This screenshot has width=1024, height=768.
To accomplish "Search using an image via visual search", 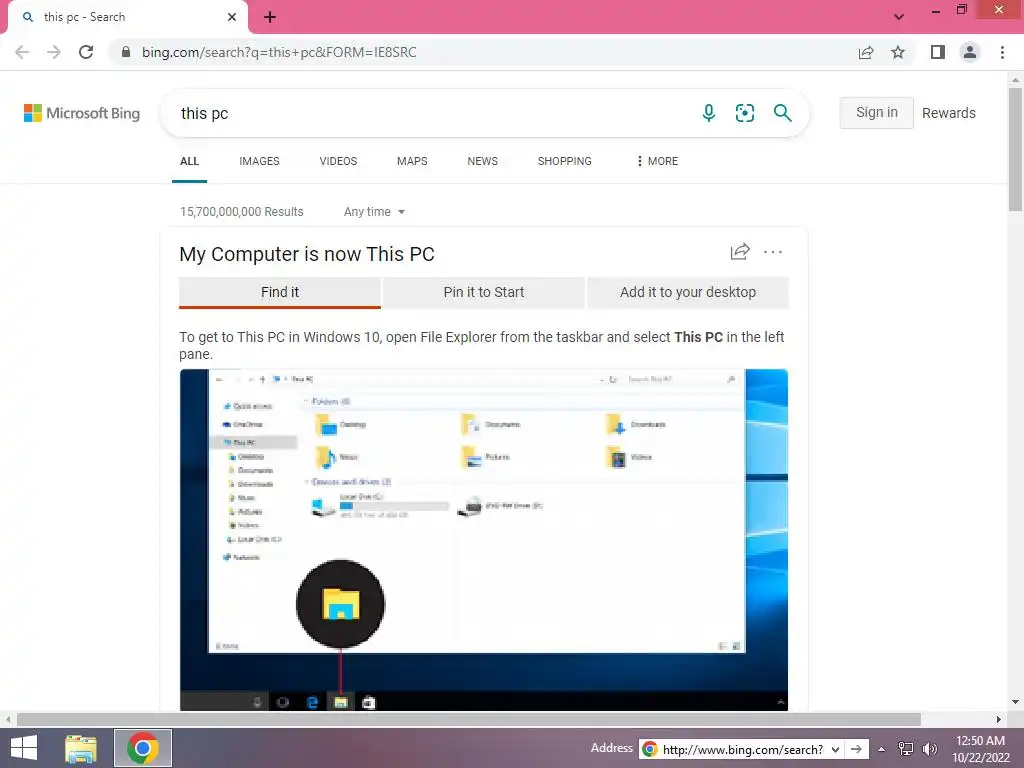I will (744, 113).
